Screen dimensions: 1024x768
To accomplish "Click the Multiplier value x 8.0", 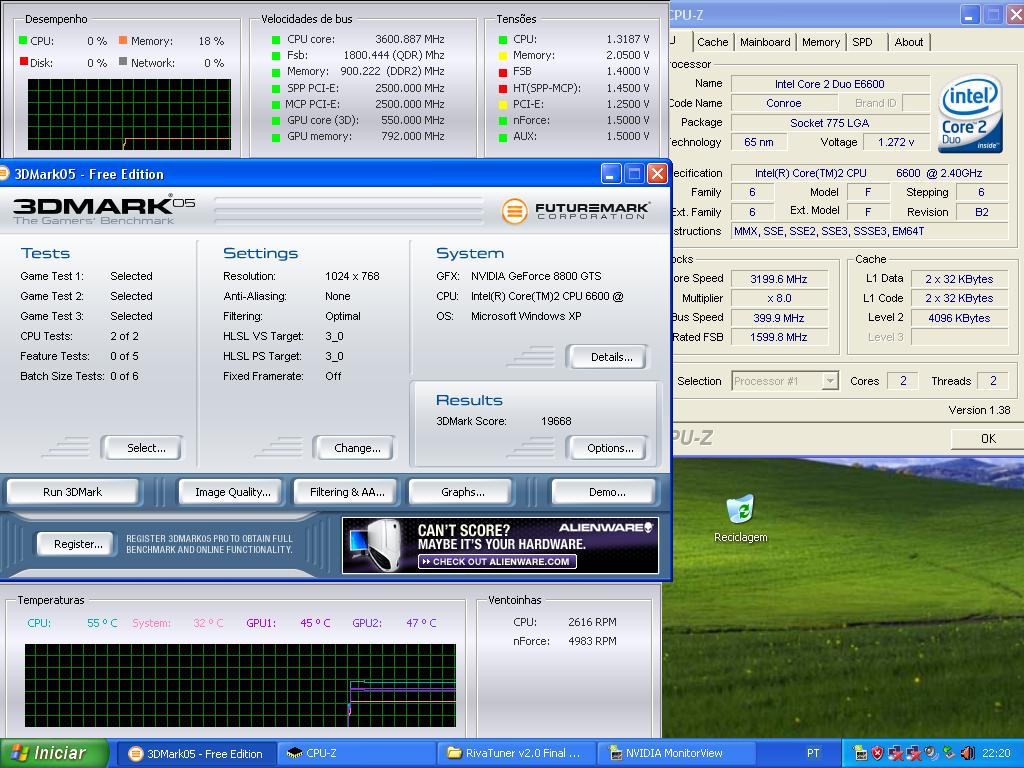I will click(778, 298).
